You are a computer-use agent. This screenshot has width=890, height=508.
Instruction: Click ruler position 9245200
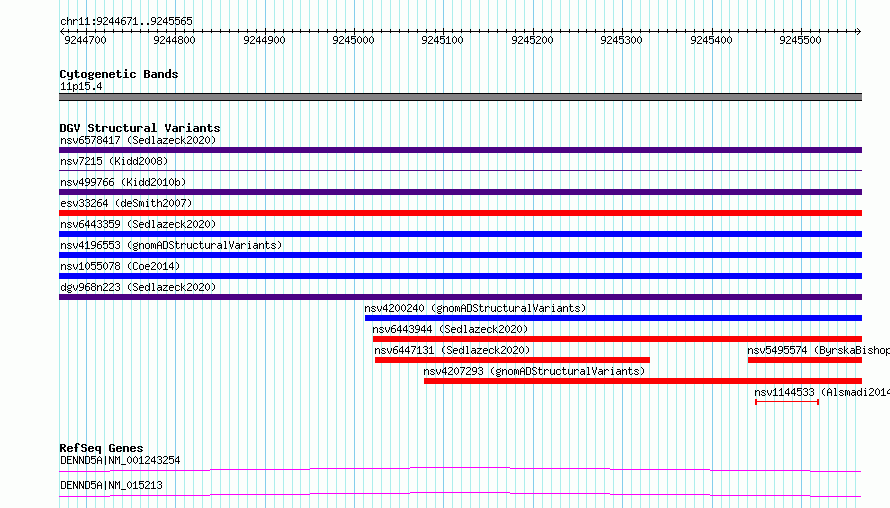pos(532,40)
